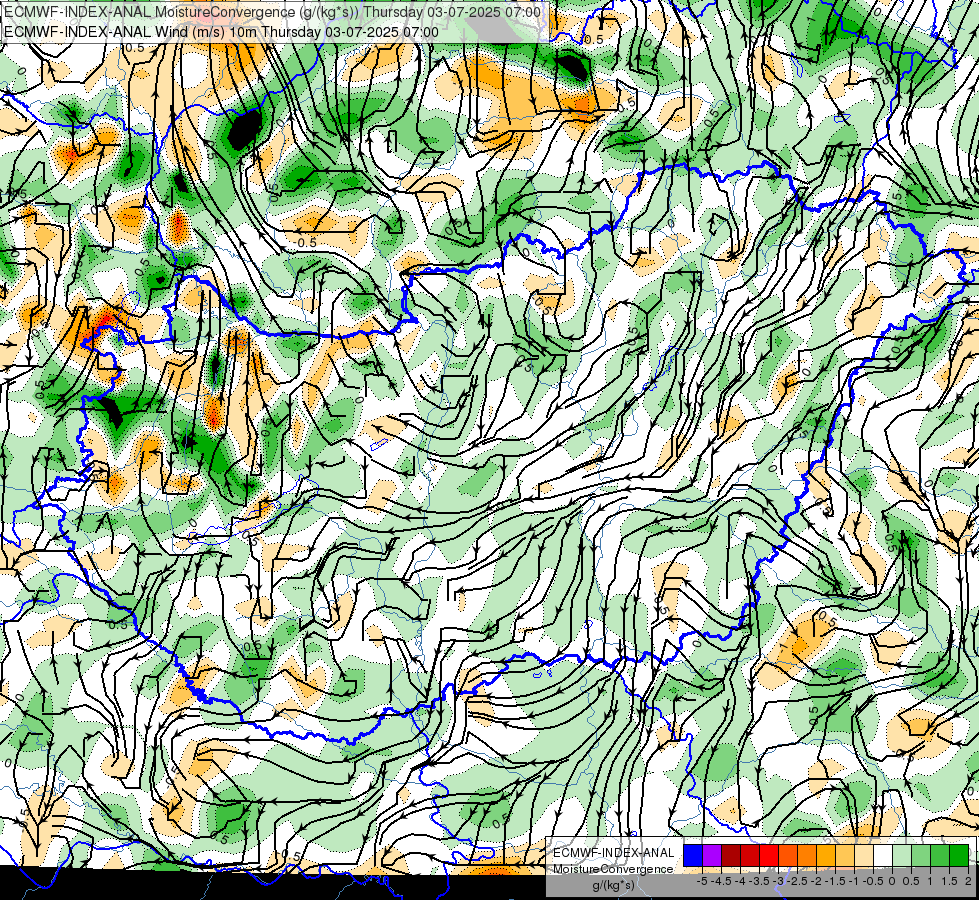Click the '-2.5' legend tick label
The image size is (979, 900).
coord(797,881)
